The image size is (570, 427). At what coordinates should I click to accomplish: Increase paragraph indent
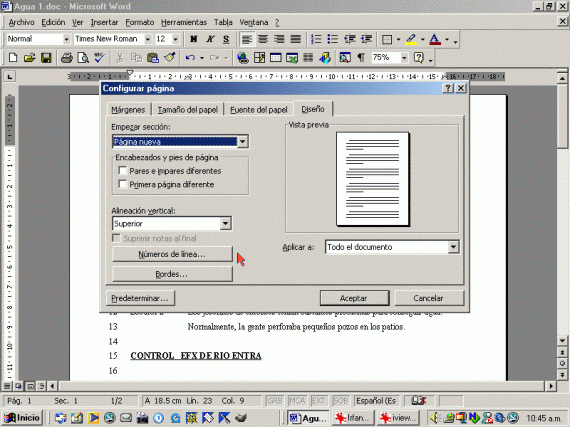pyautogui.click(x=366, y=39)
